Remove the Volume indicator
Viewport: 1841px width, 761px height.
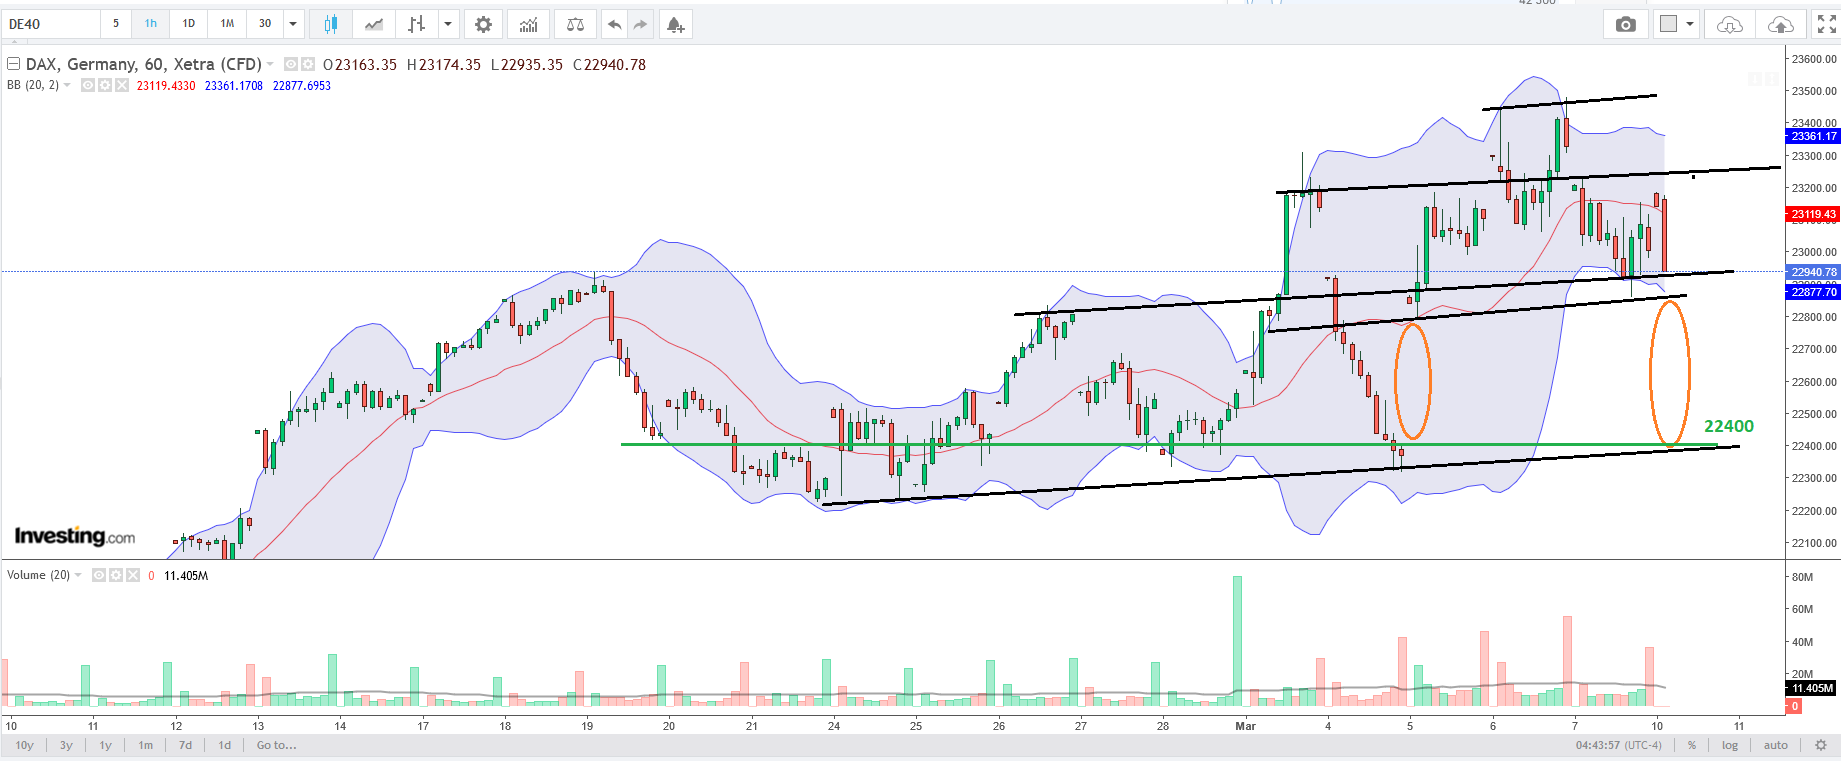pyautogui.click(x=132, y=575)
